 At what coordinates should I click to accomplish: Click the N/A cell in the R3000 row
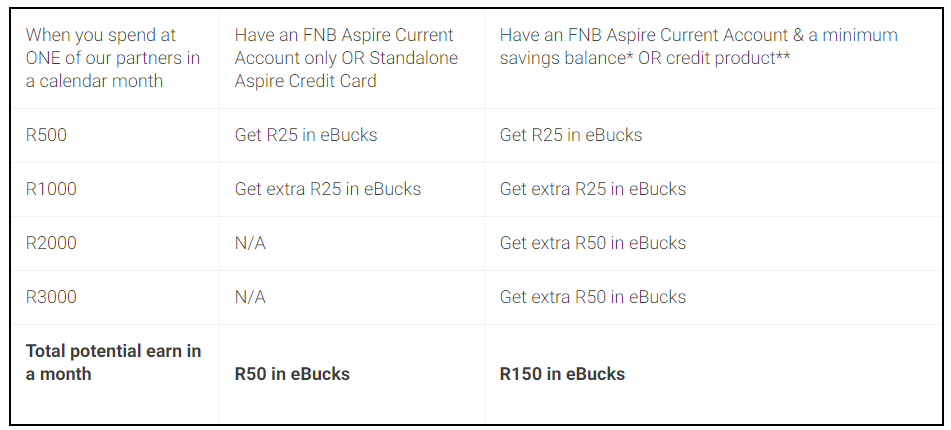tap(250, 297)
